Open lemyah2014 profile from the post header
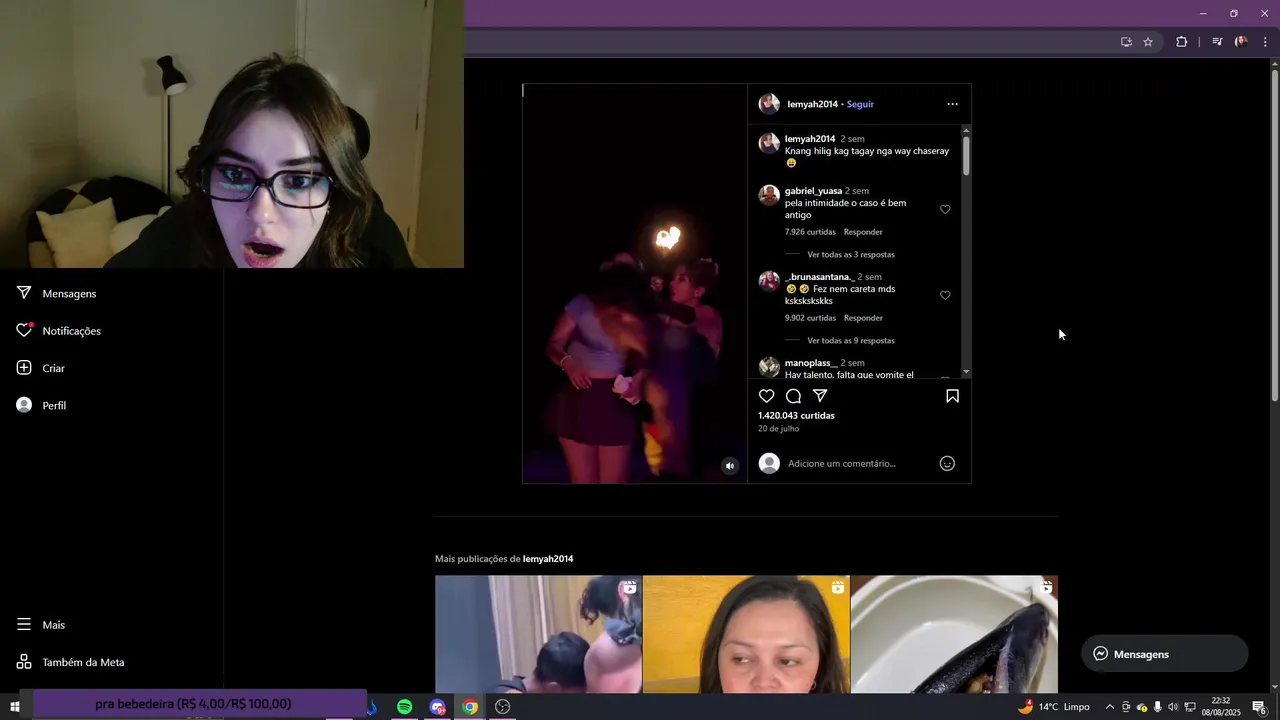The image size is (1280, 720). point(812,104)
